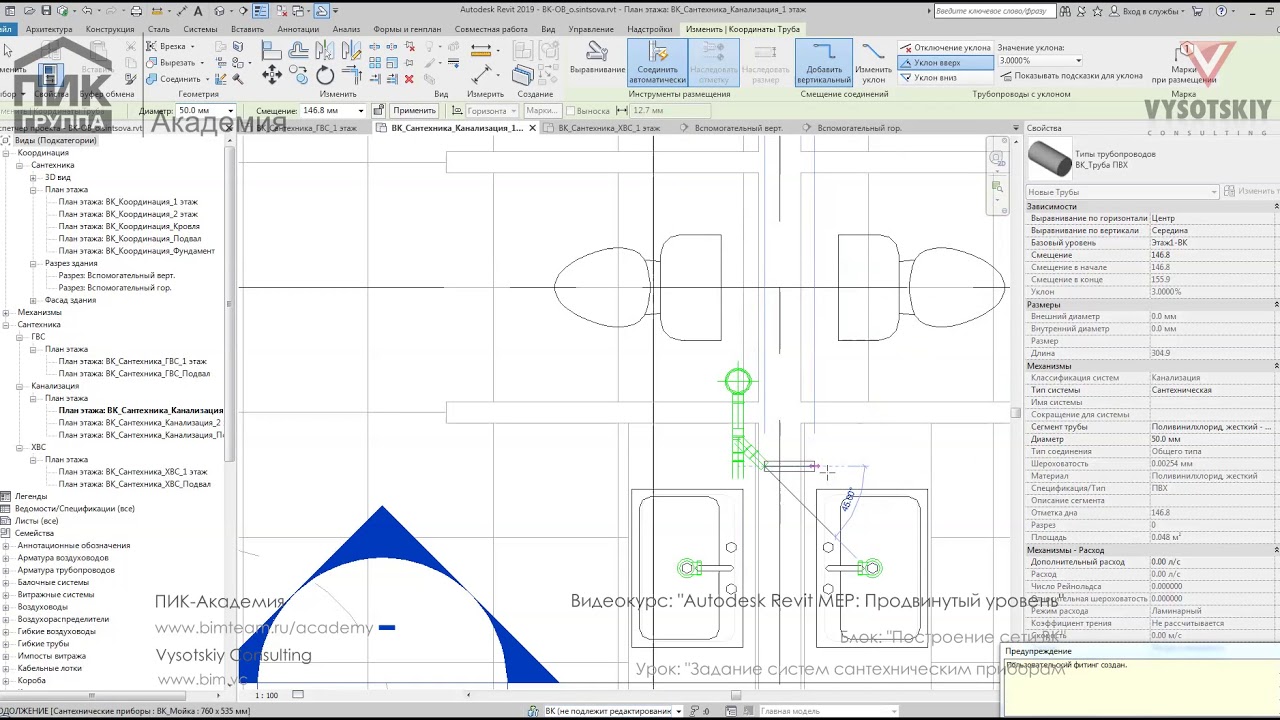
Task: Toggle Показывать подсказки для уклона
Action: [x=1070, y=76]
